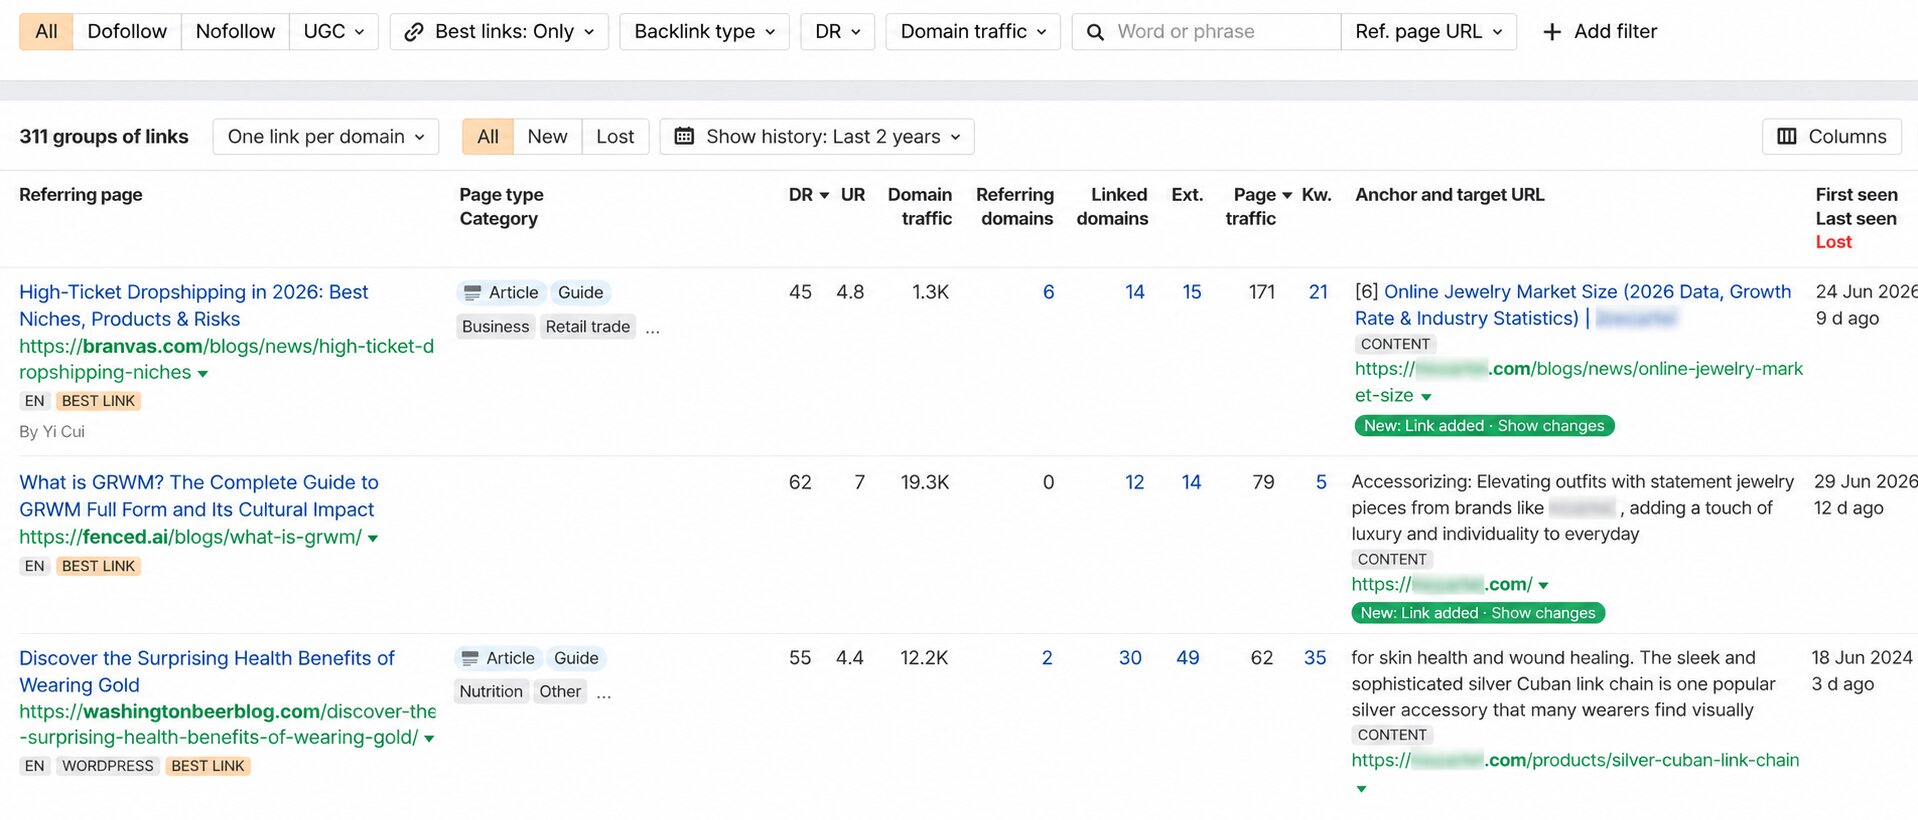This screenshot has width=1918, height=820.
Task: Open the Domain traffic filter
Action: (973, 31)
